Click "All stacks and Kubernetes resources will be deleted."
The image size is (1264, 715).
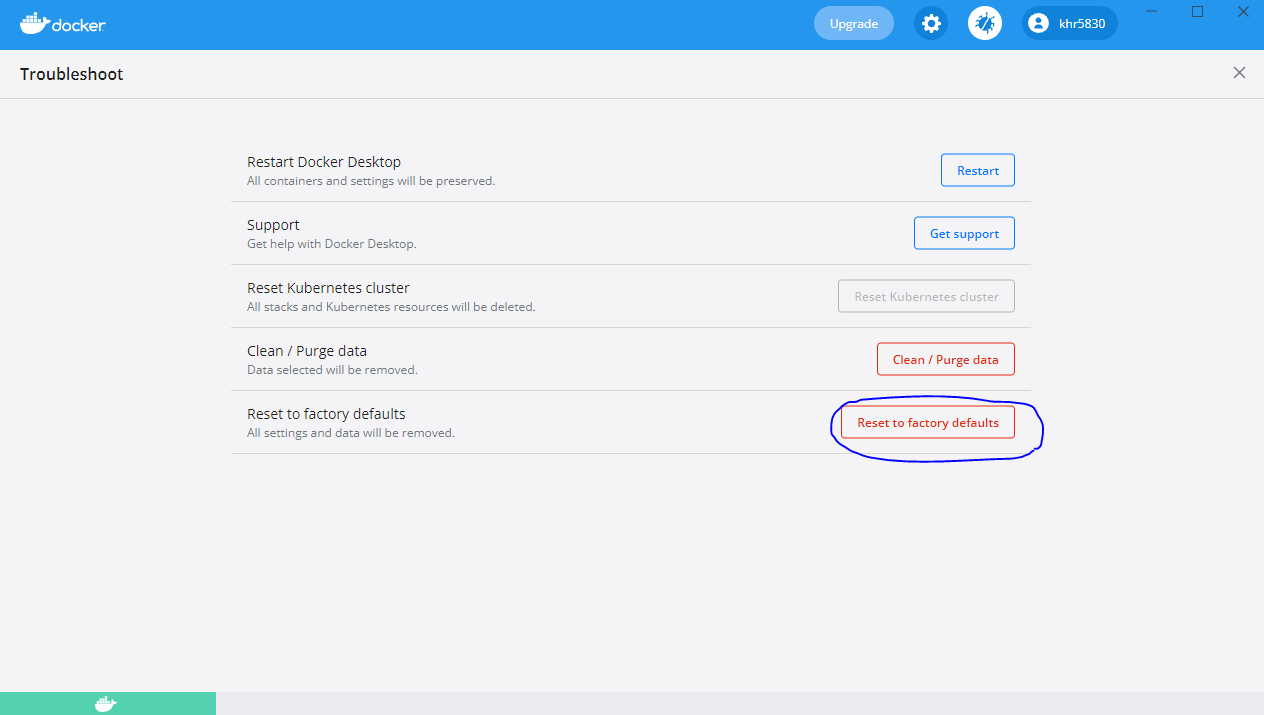click(x=391, y=307)
